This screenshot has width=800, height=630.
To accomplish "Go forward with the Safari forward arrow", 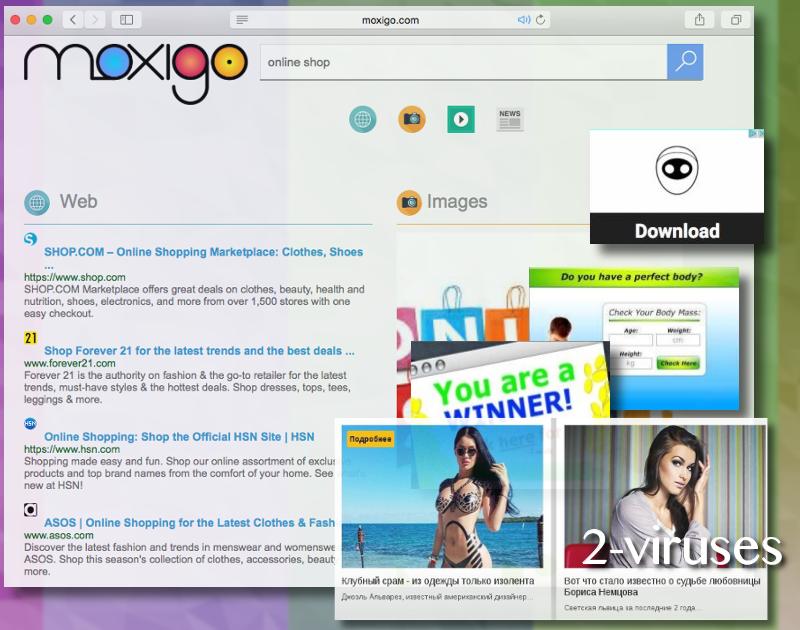I will click(x=95, y=20).
